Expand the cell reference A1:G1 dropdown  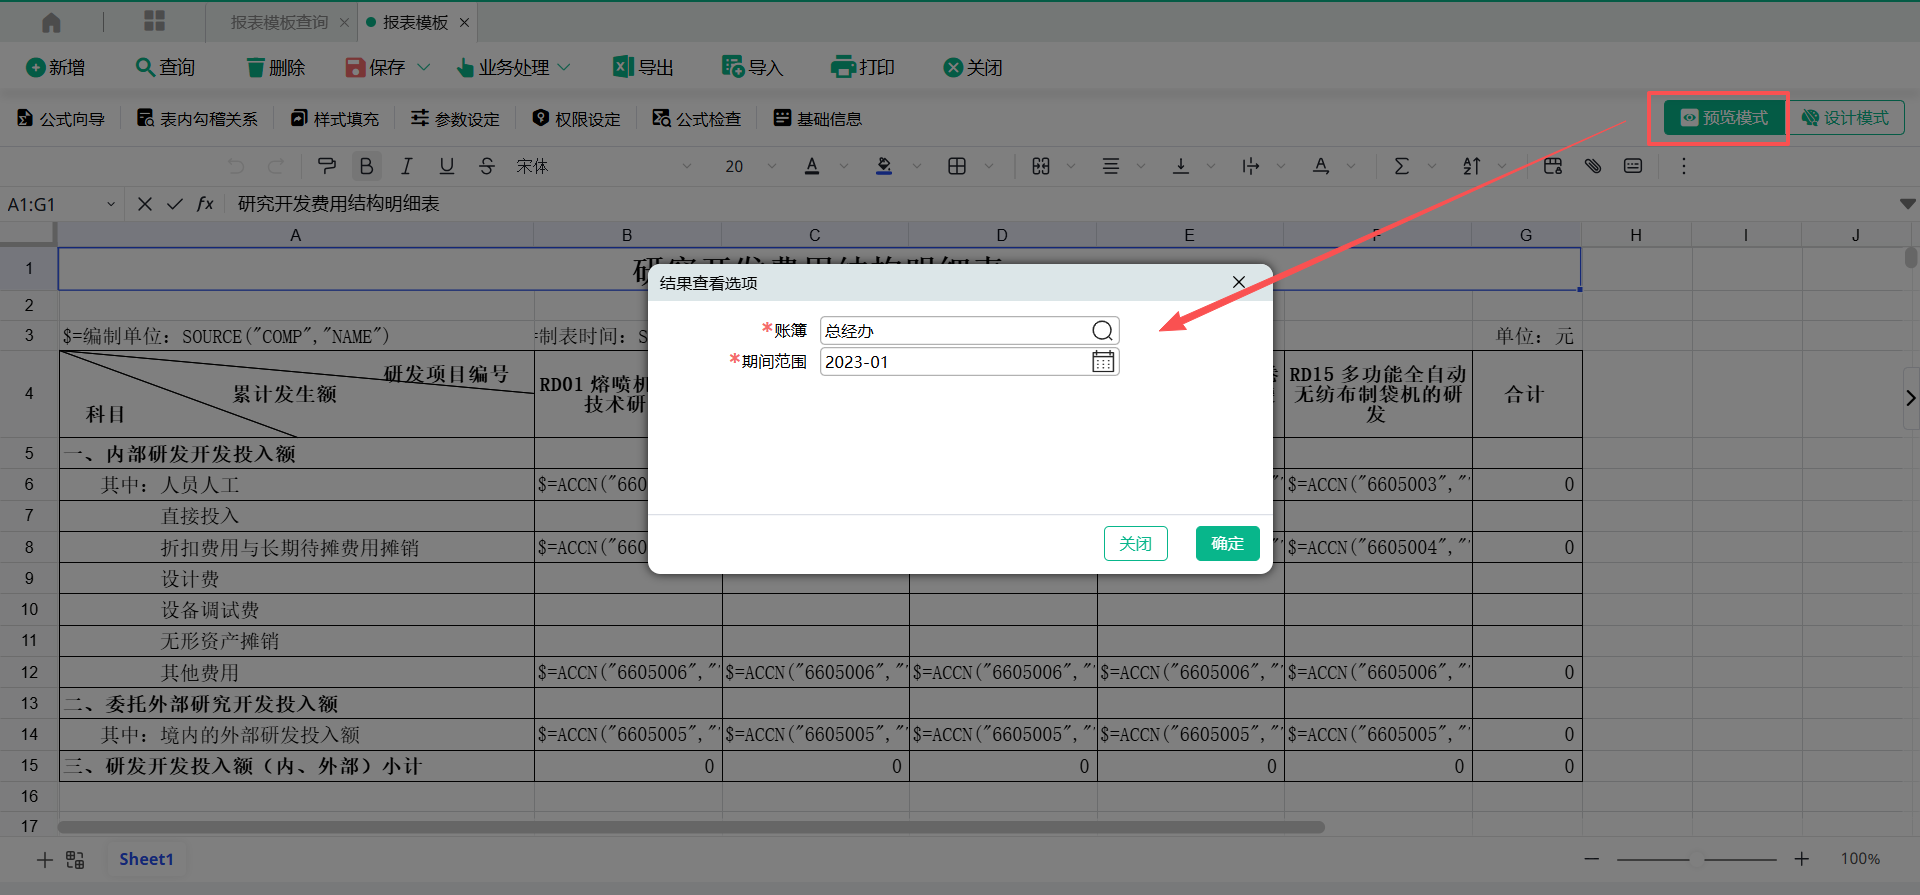(x=111, y=204)
